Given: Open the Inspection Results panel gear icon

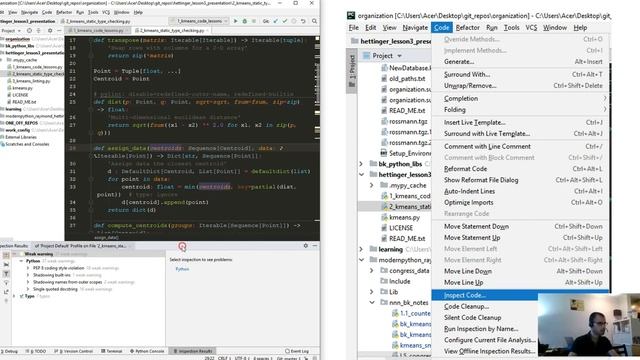Looking at the screenshot, I should click(x=306, y=246).
